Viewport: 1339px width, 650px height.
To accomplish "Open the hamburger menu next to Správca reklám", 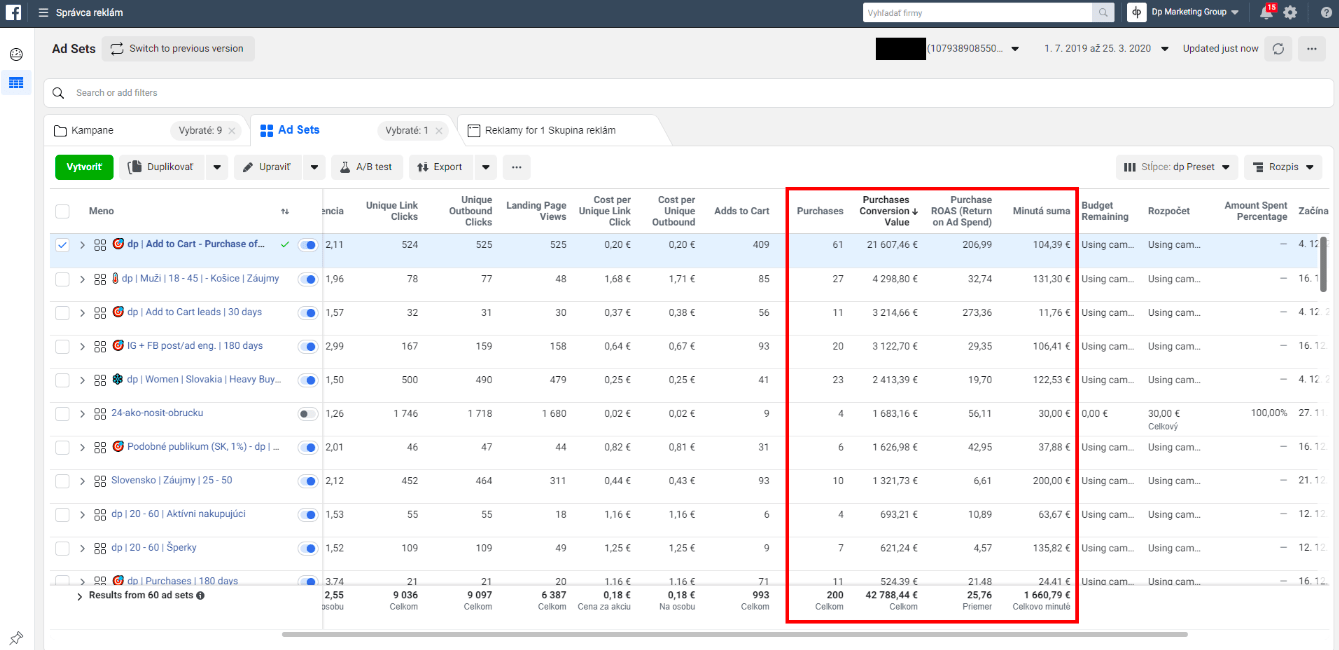I will point(43,13).
